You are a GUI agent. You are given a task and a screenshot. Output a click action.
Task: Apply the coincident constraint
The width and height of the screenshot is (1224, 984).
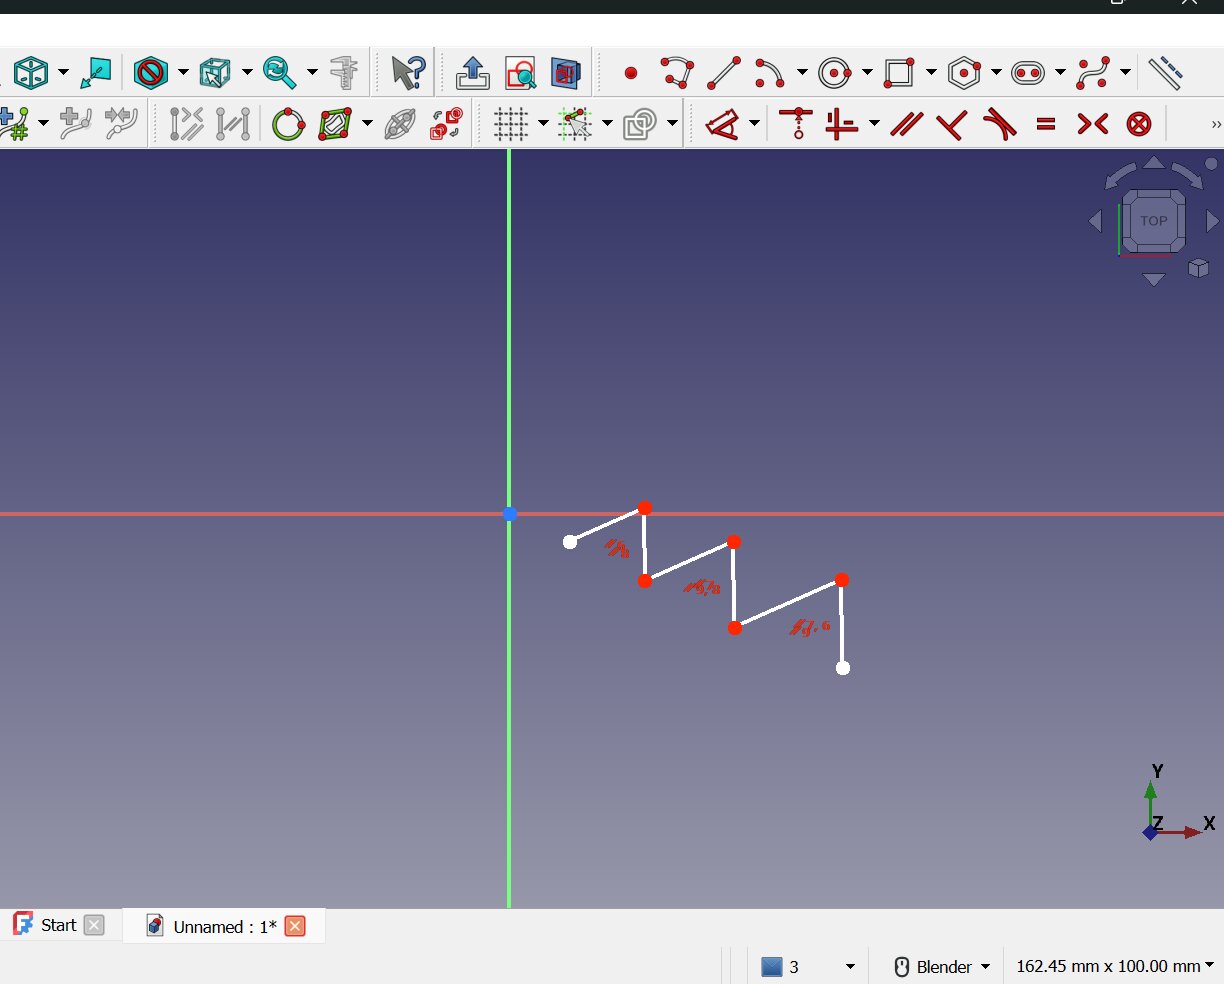(797, 124)
